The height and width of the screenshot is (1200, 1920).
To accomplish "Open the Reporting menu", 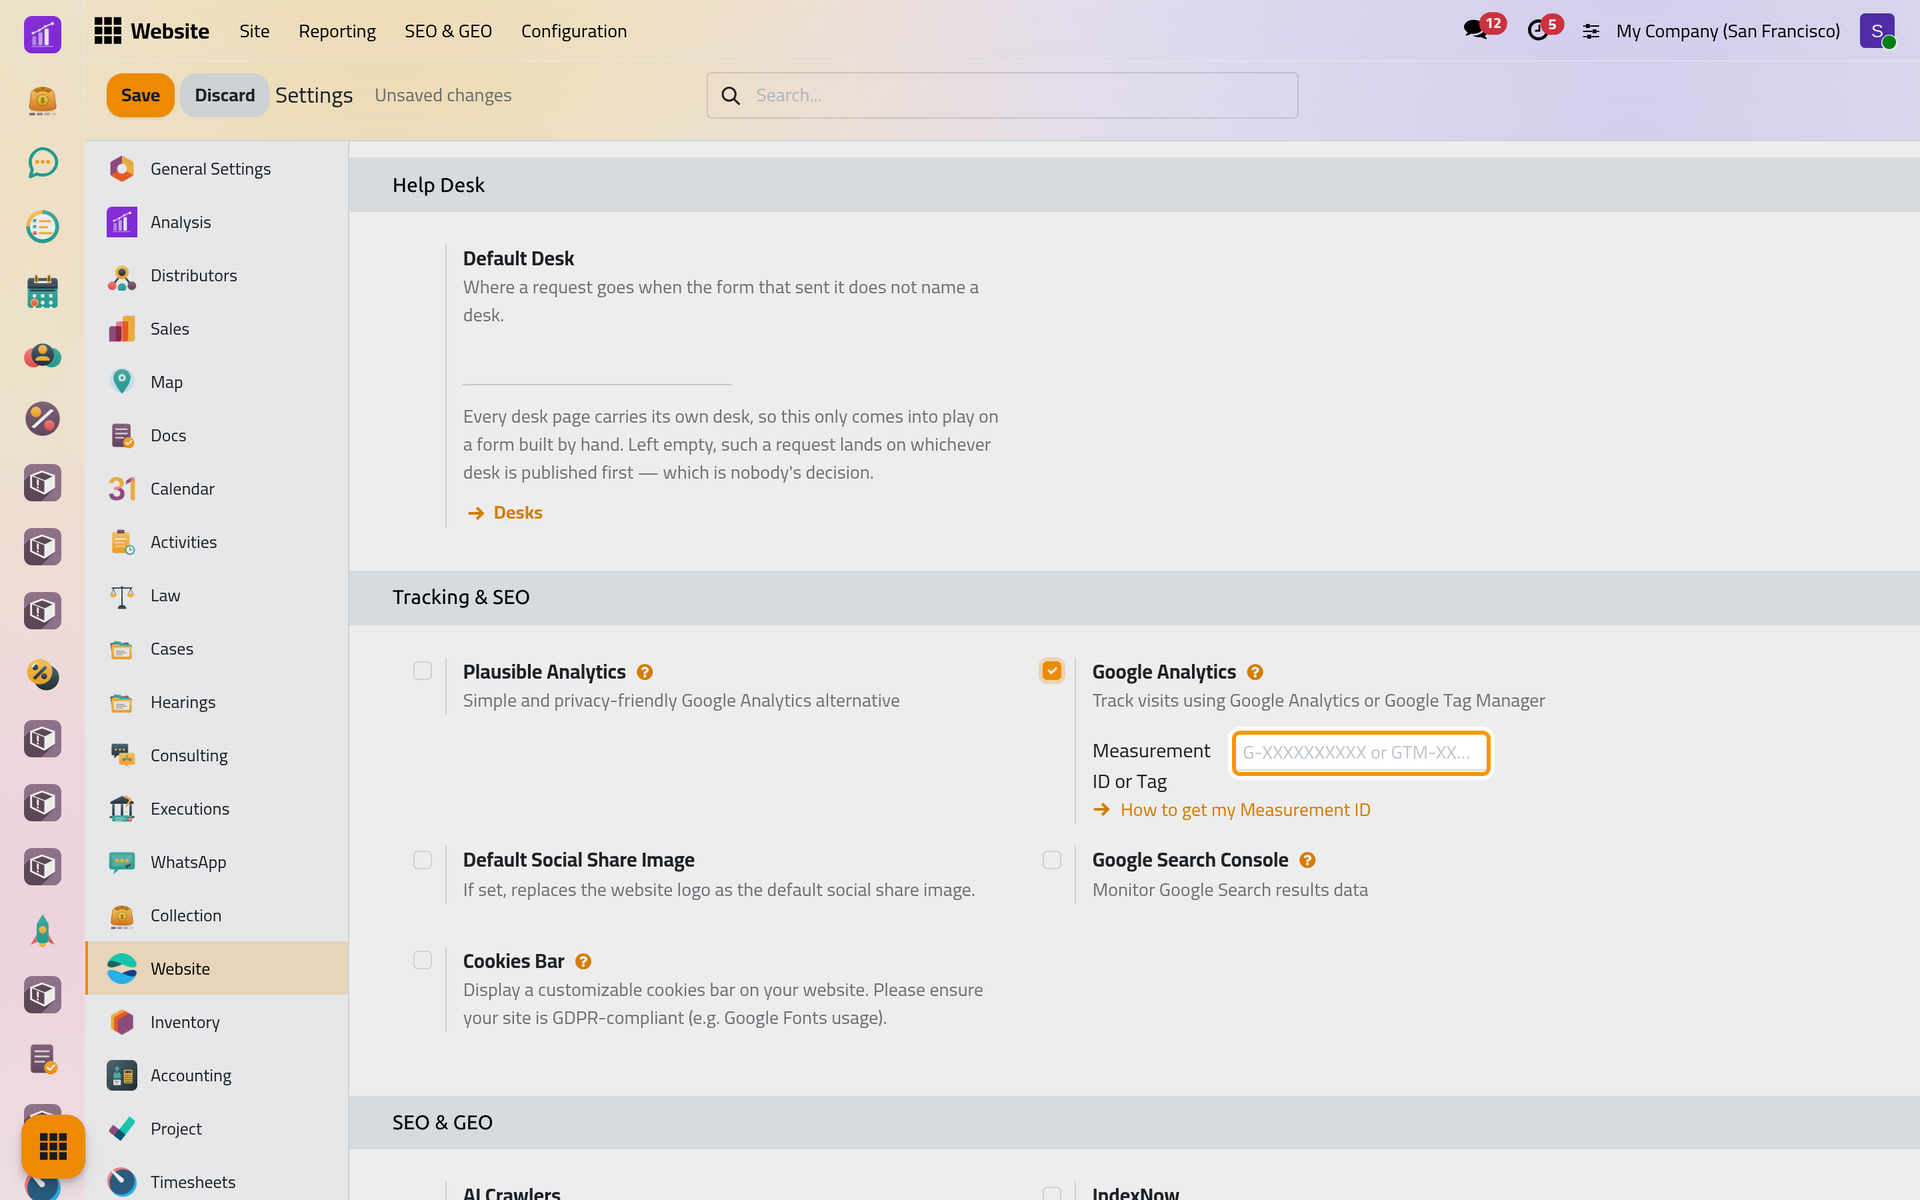I will click(337, 31).
